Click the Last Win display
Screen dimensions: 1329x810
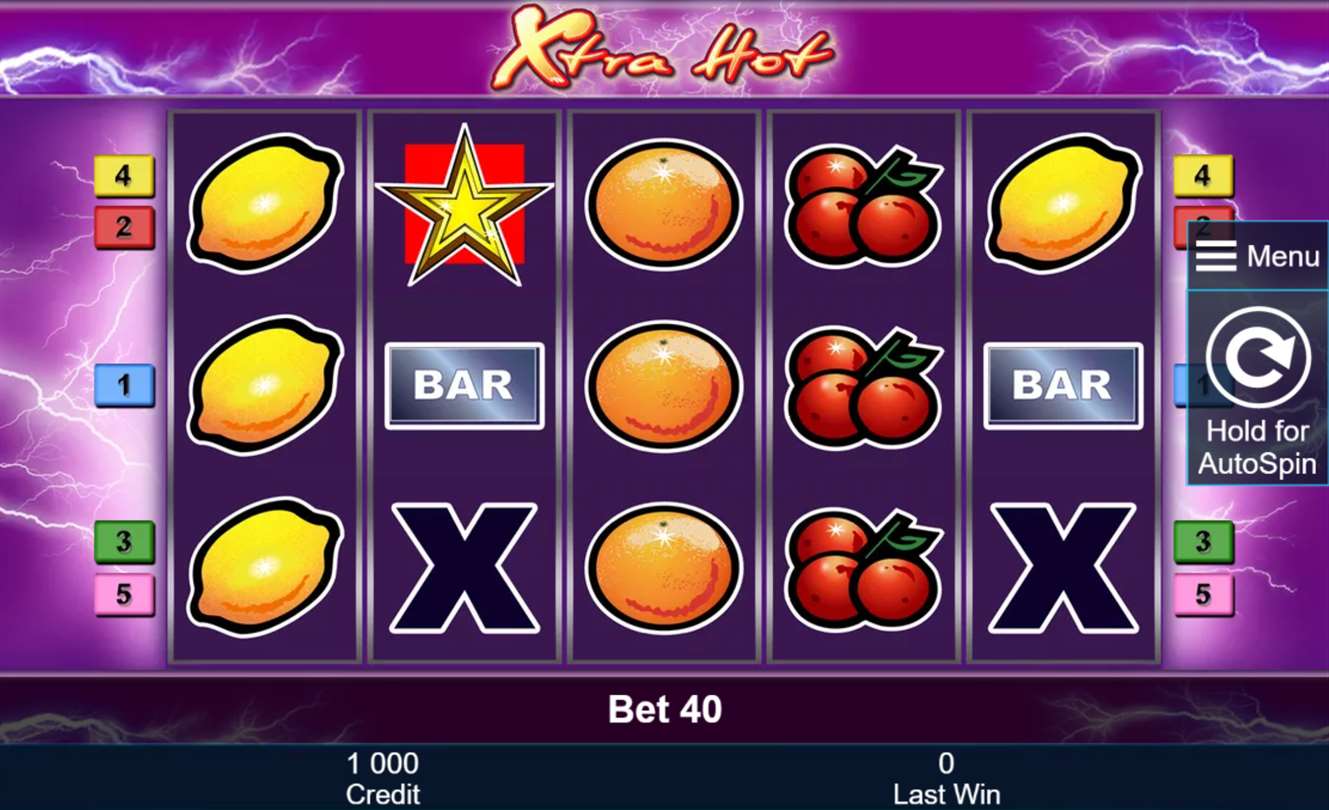tap(946, 779)
